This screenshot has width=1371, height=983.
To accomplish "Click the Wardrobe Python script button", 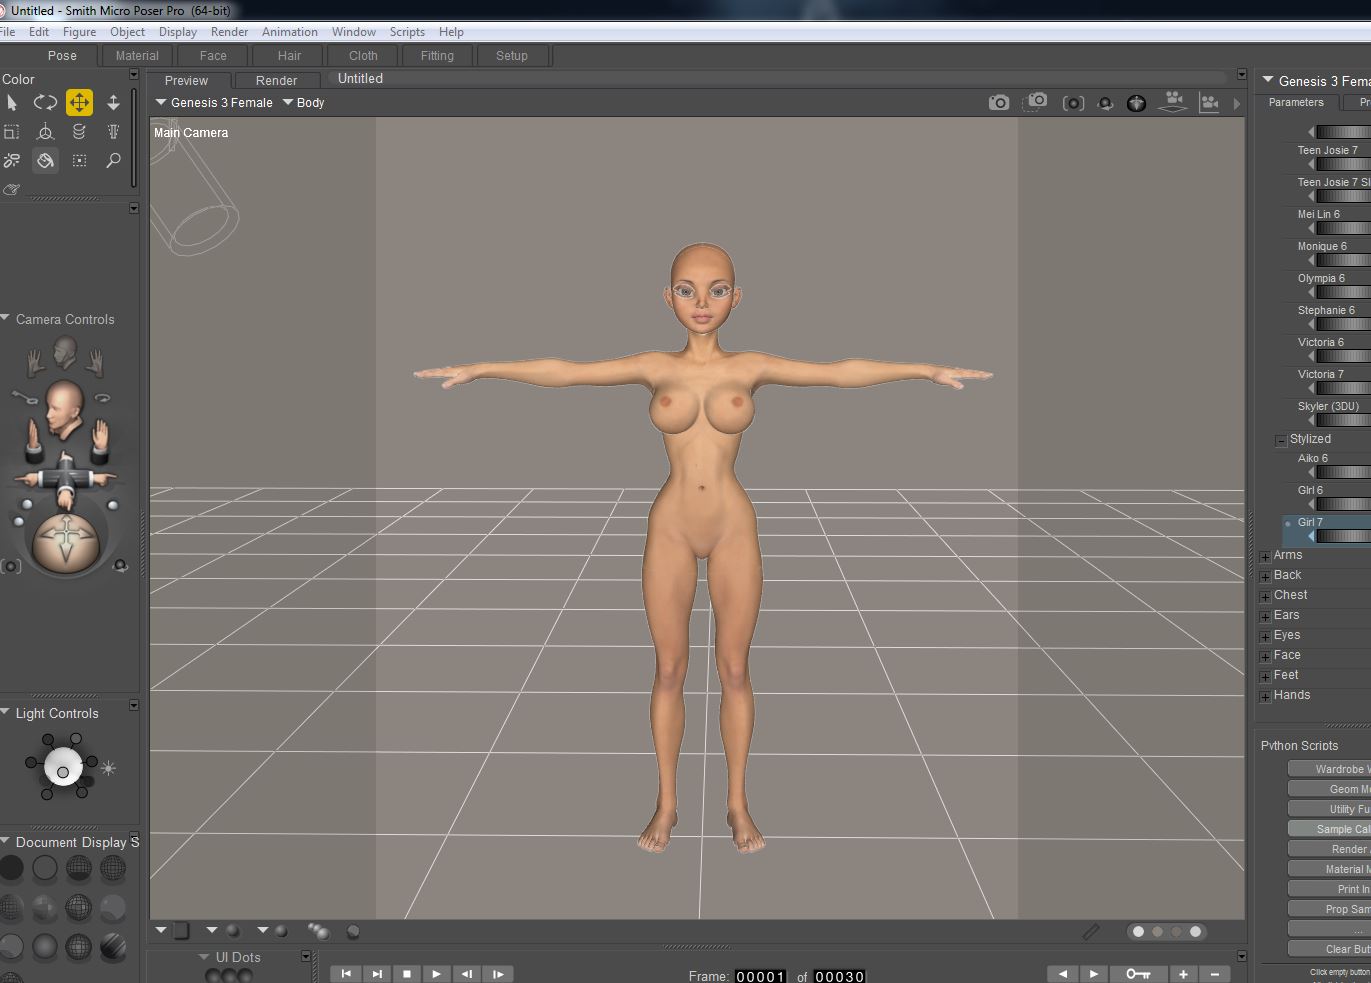I will (x=1329, y=769).
